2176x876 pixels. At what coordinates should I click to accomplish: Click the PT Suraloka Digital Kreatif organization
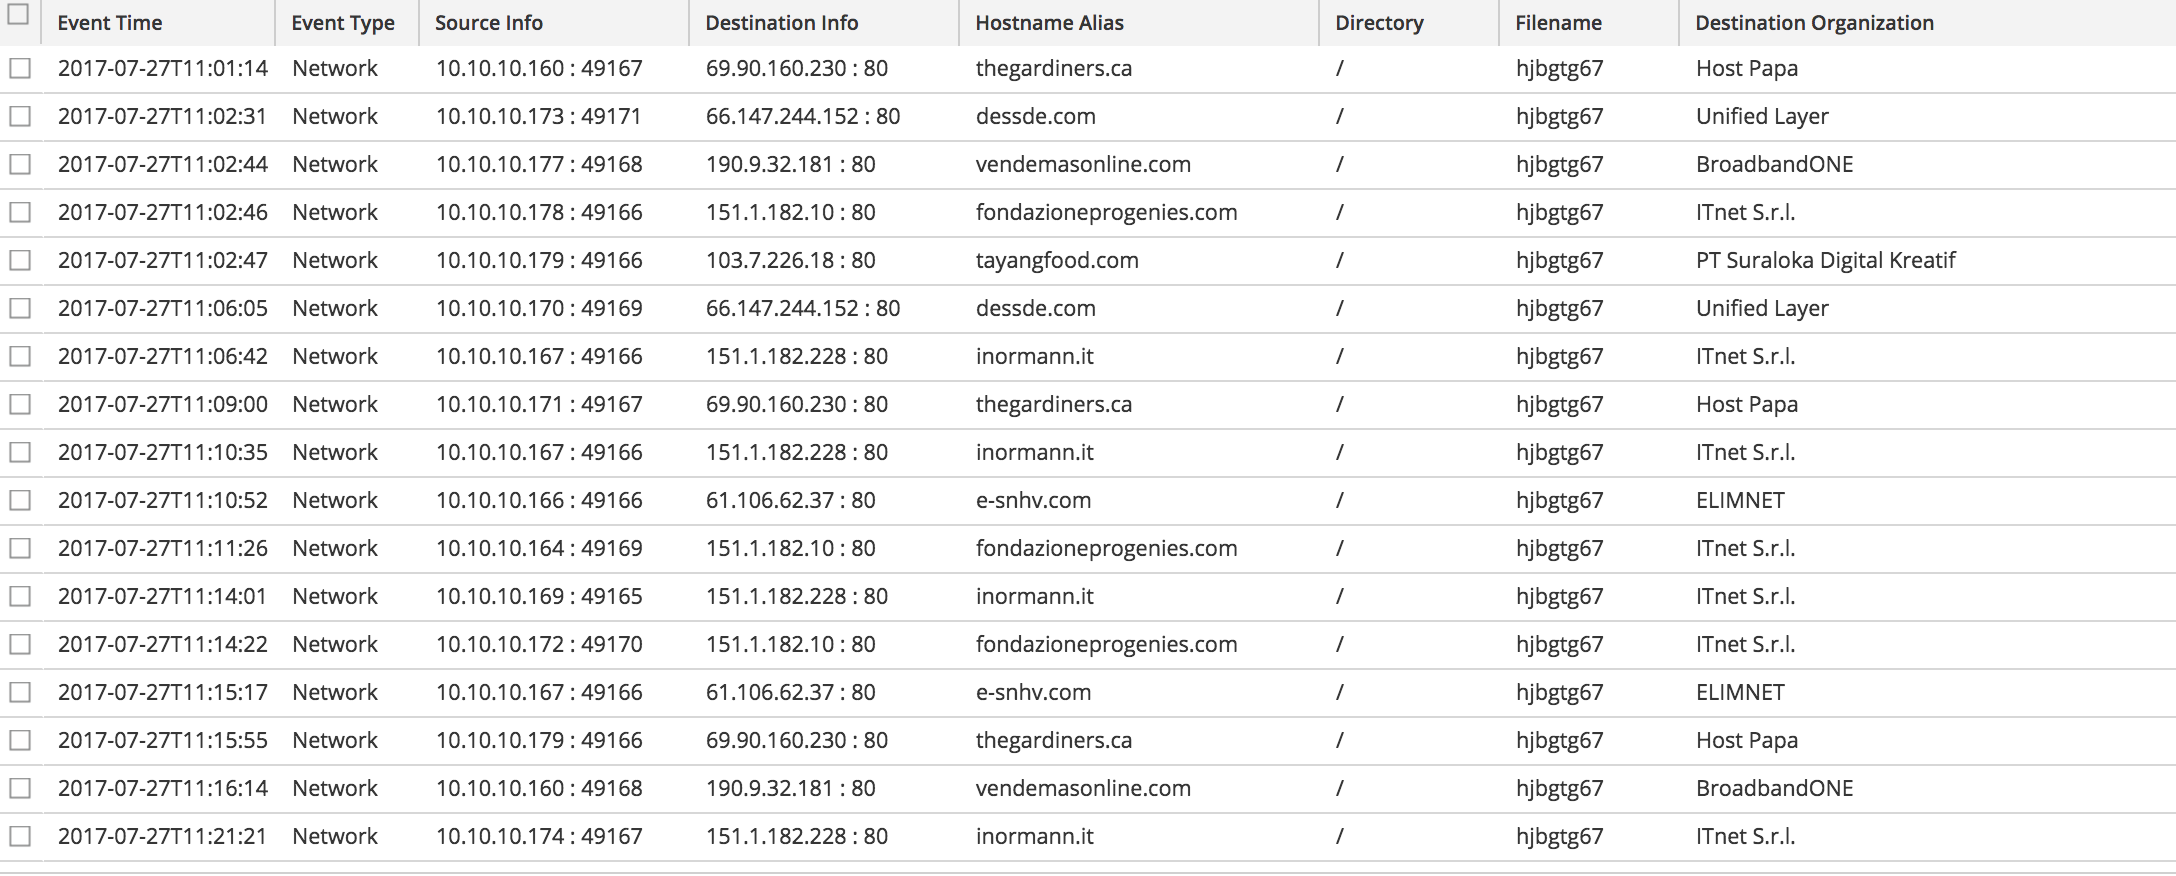click(1825, 261)
